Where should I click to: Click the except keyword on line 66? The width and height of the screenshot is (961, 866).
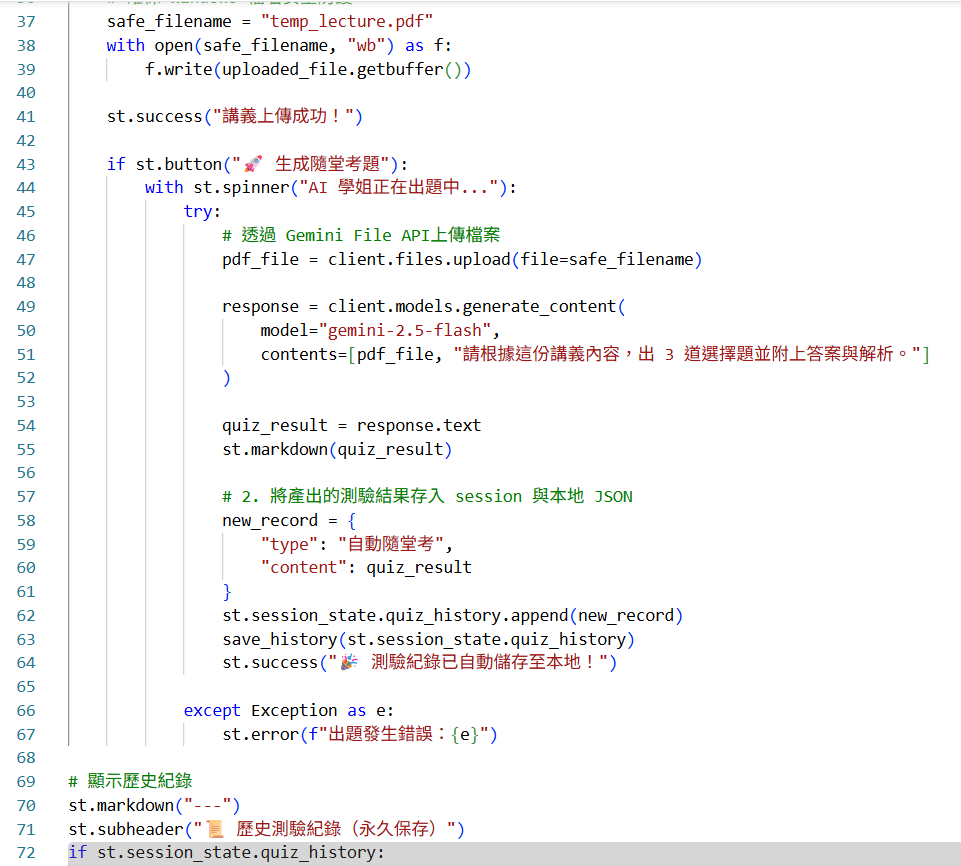coord(212,710)
